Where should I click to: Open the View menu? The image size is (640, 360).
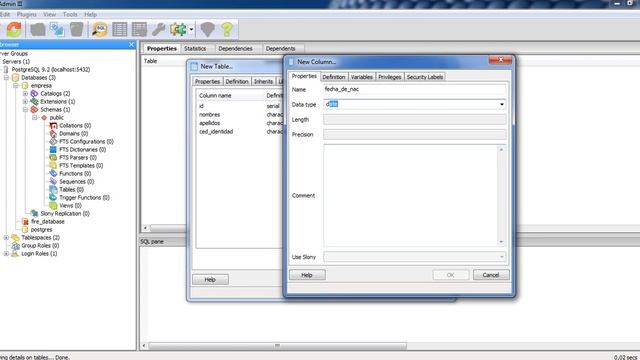click(x=49, y=14)
